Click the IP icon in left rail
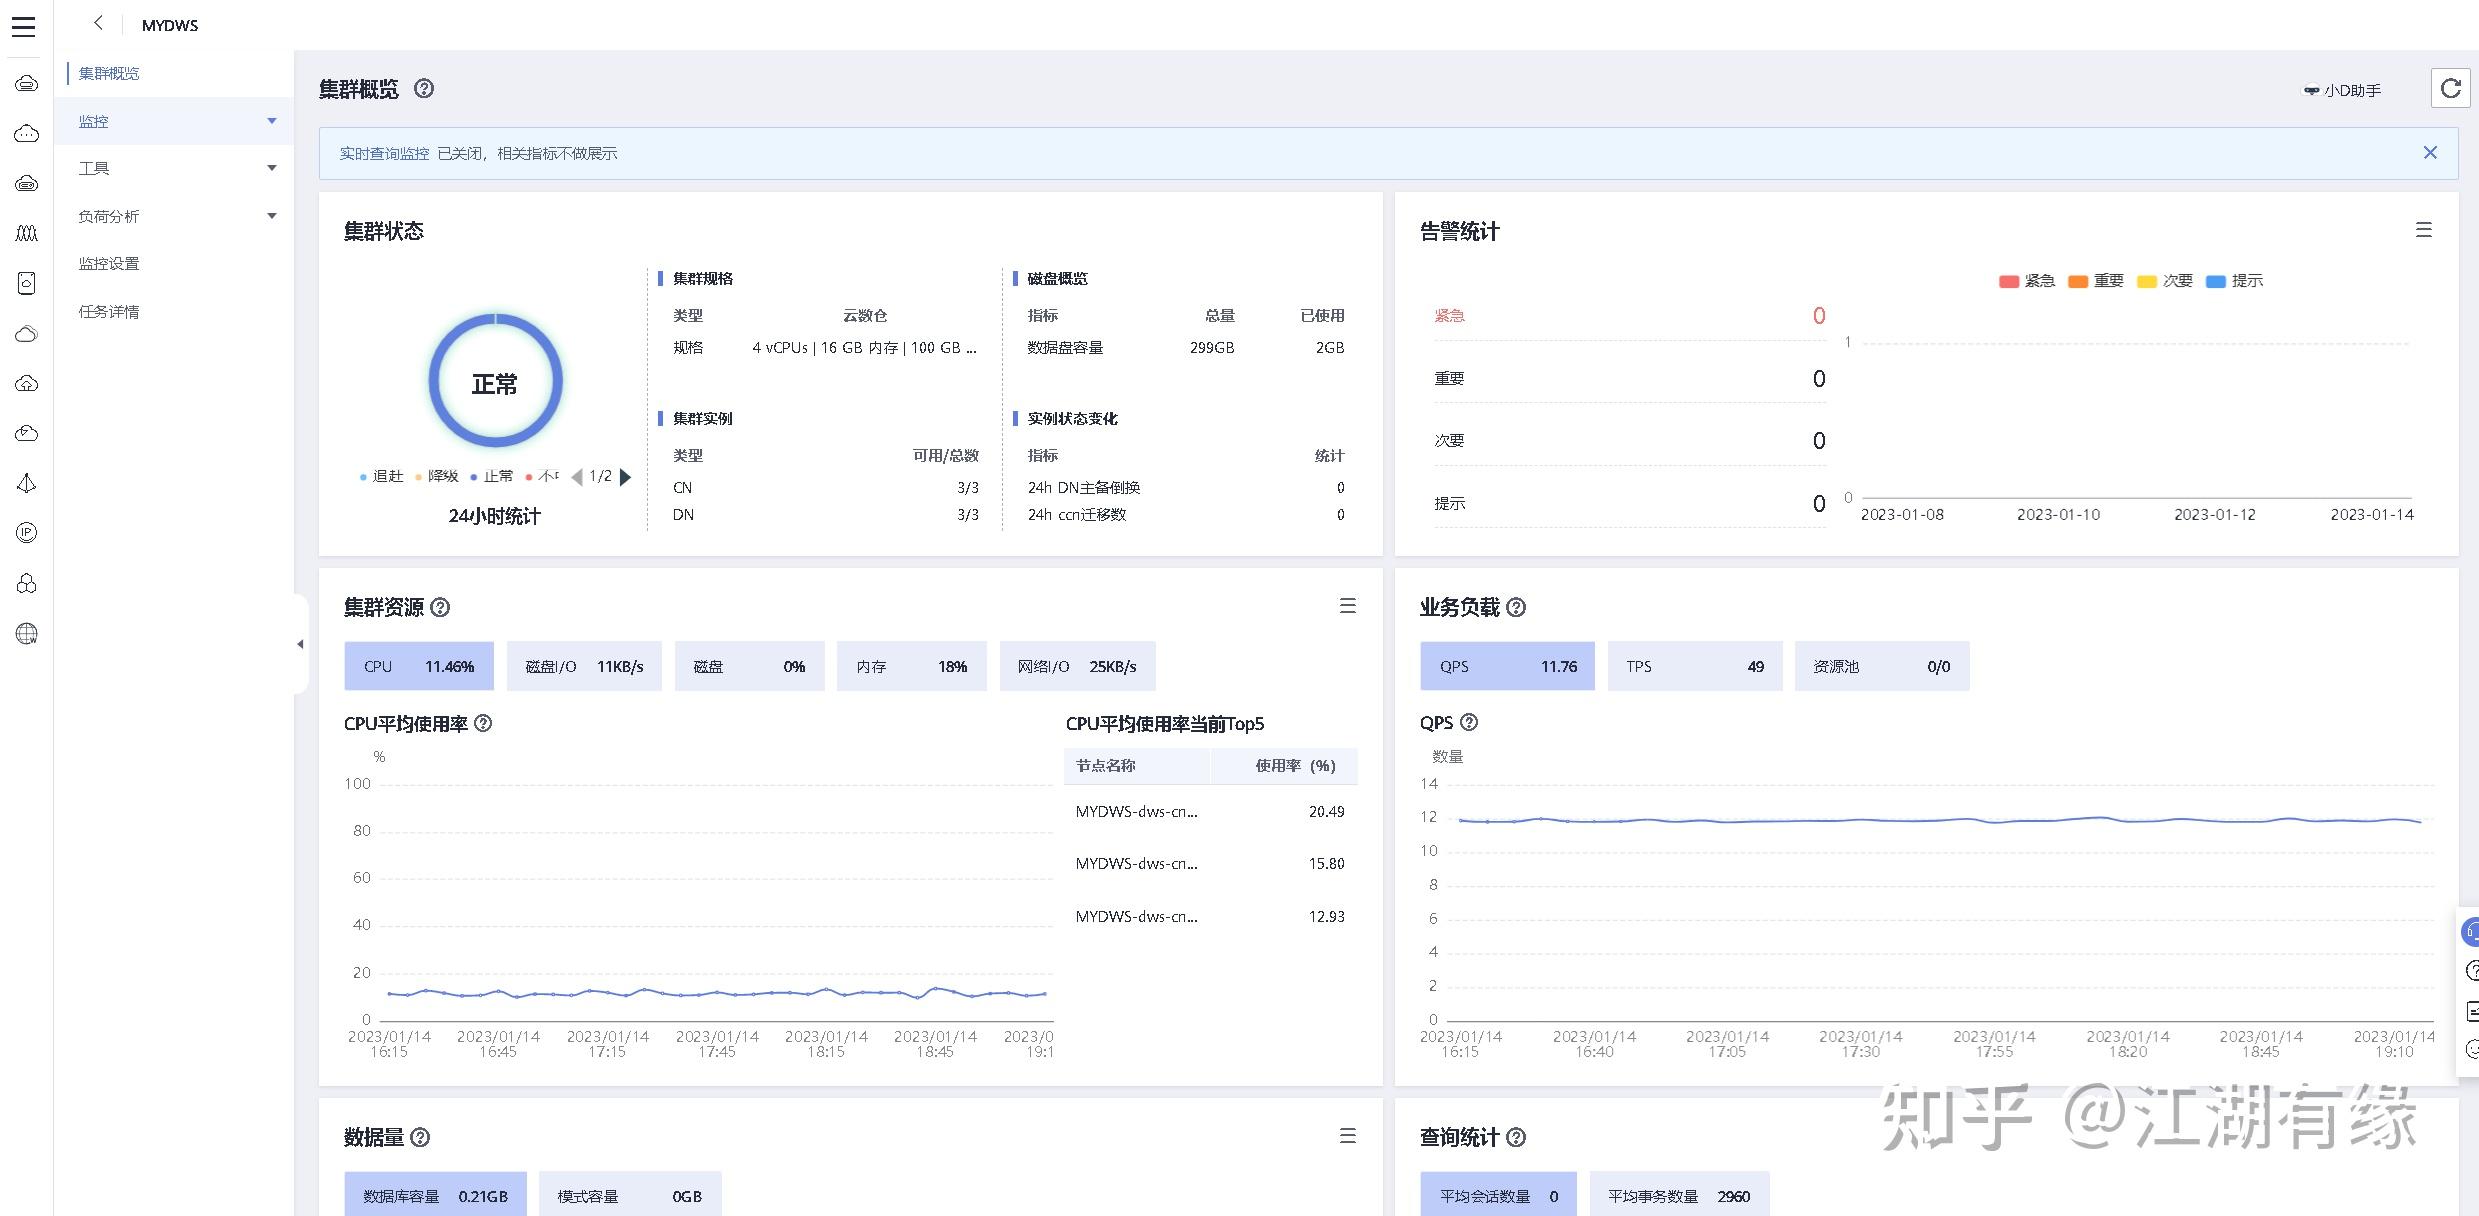This screenshot has height=1216, width=2479. coord(27,533)
